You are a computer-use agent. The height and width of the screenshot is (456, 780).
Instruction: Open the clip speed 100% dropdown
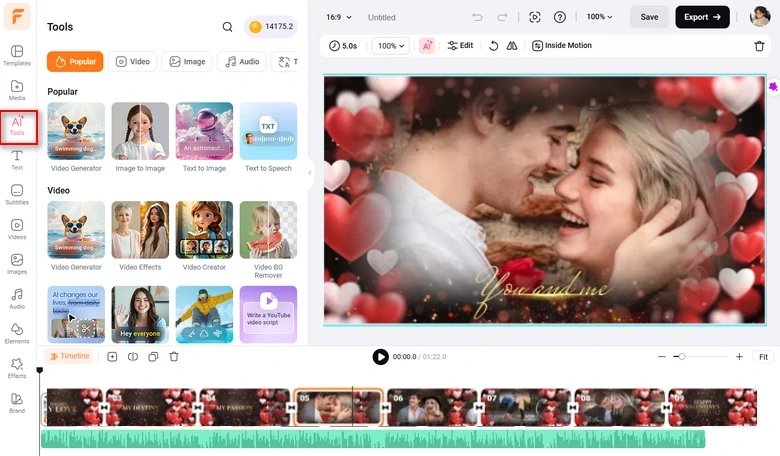pyautogui.click(x=390, y=46)
